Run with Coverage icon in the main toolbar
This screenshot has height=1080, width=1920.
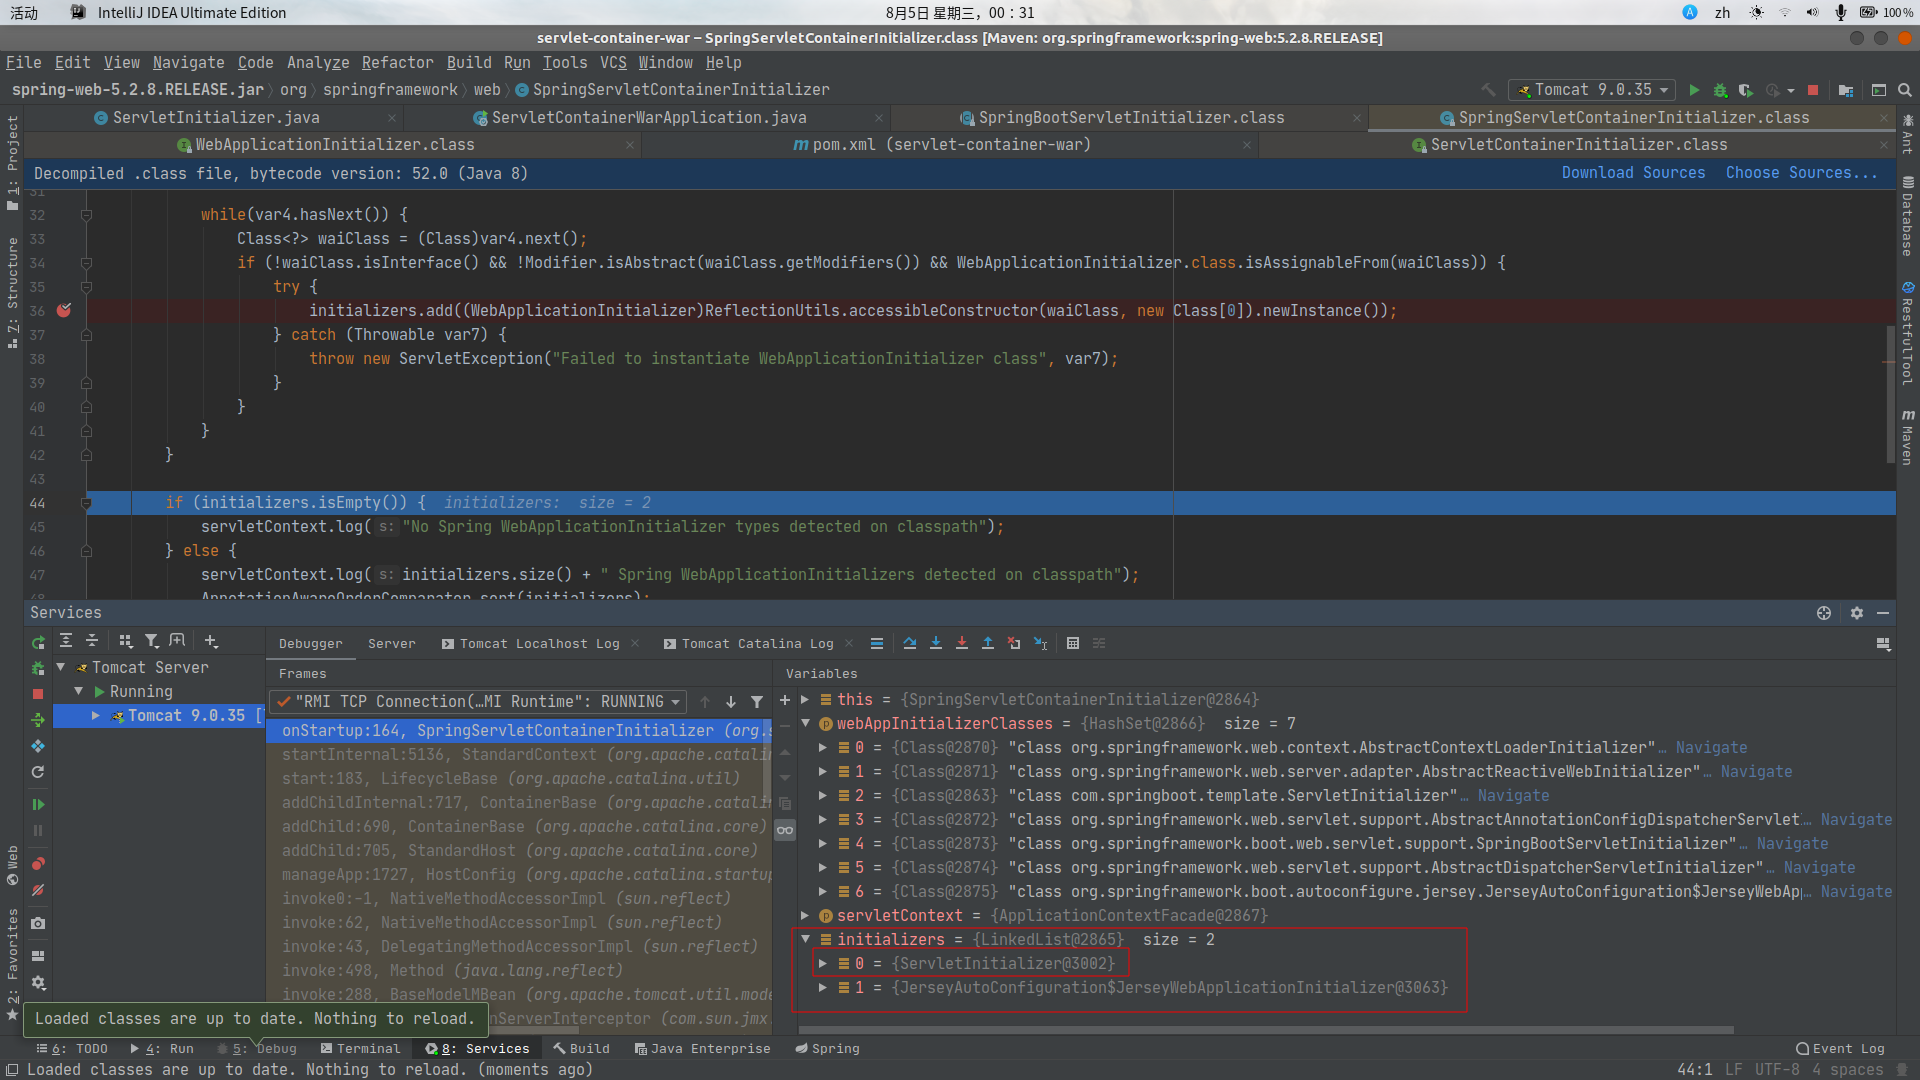pyautogui.click(x=1745, y=90)
